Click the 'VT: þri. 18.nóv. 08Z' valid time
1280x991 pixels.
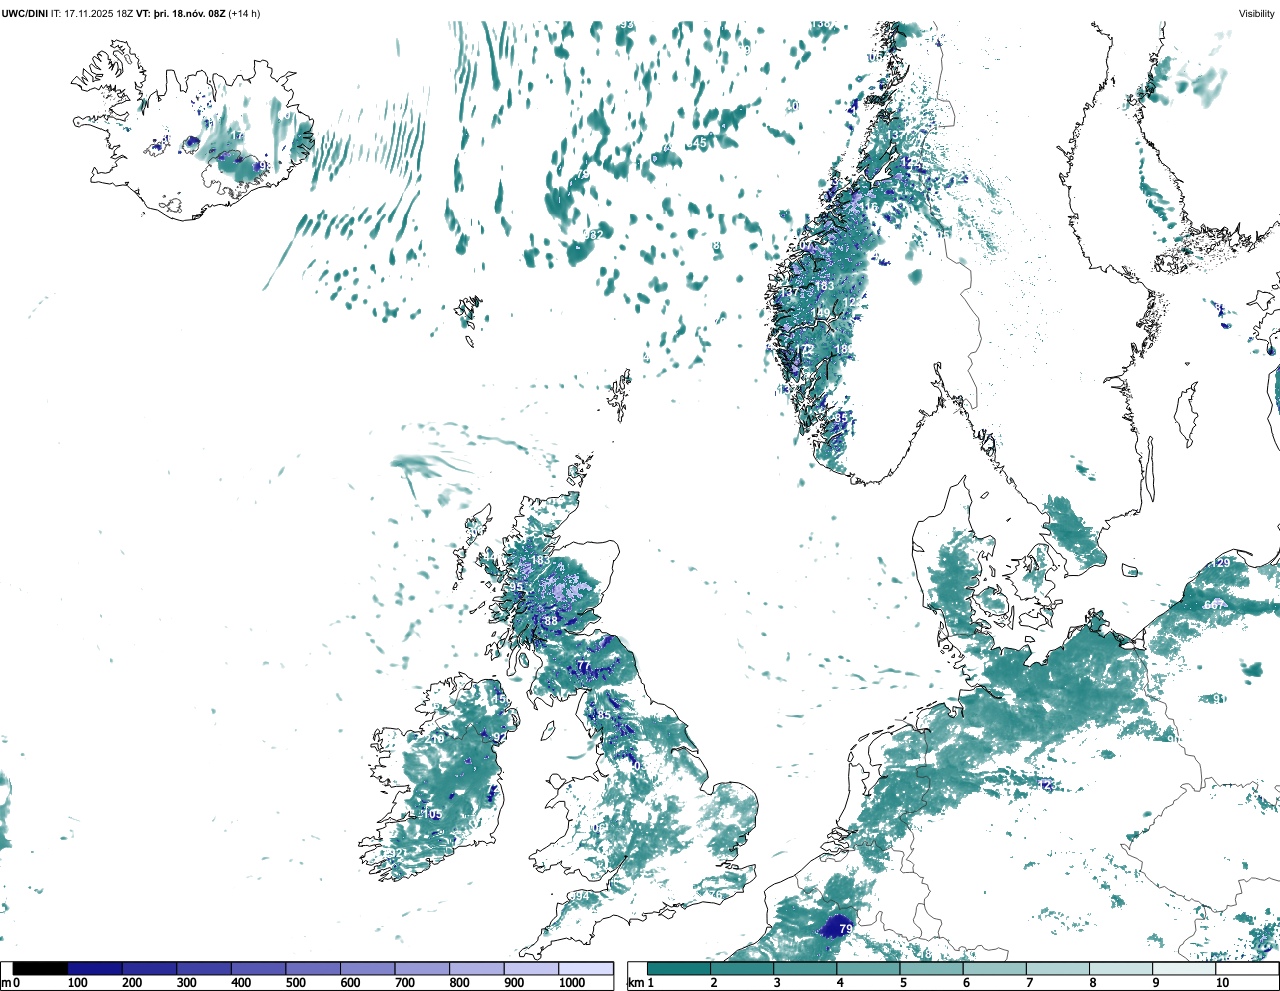pos(181,13)
